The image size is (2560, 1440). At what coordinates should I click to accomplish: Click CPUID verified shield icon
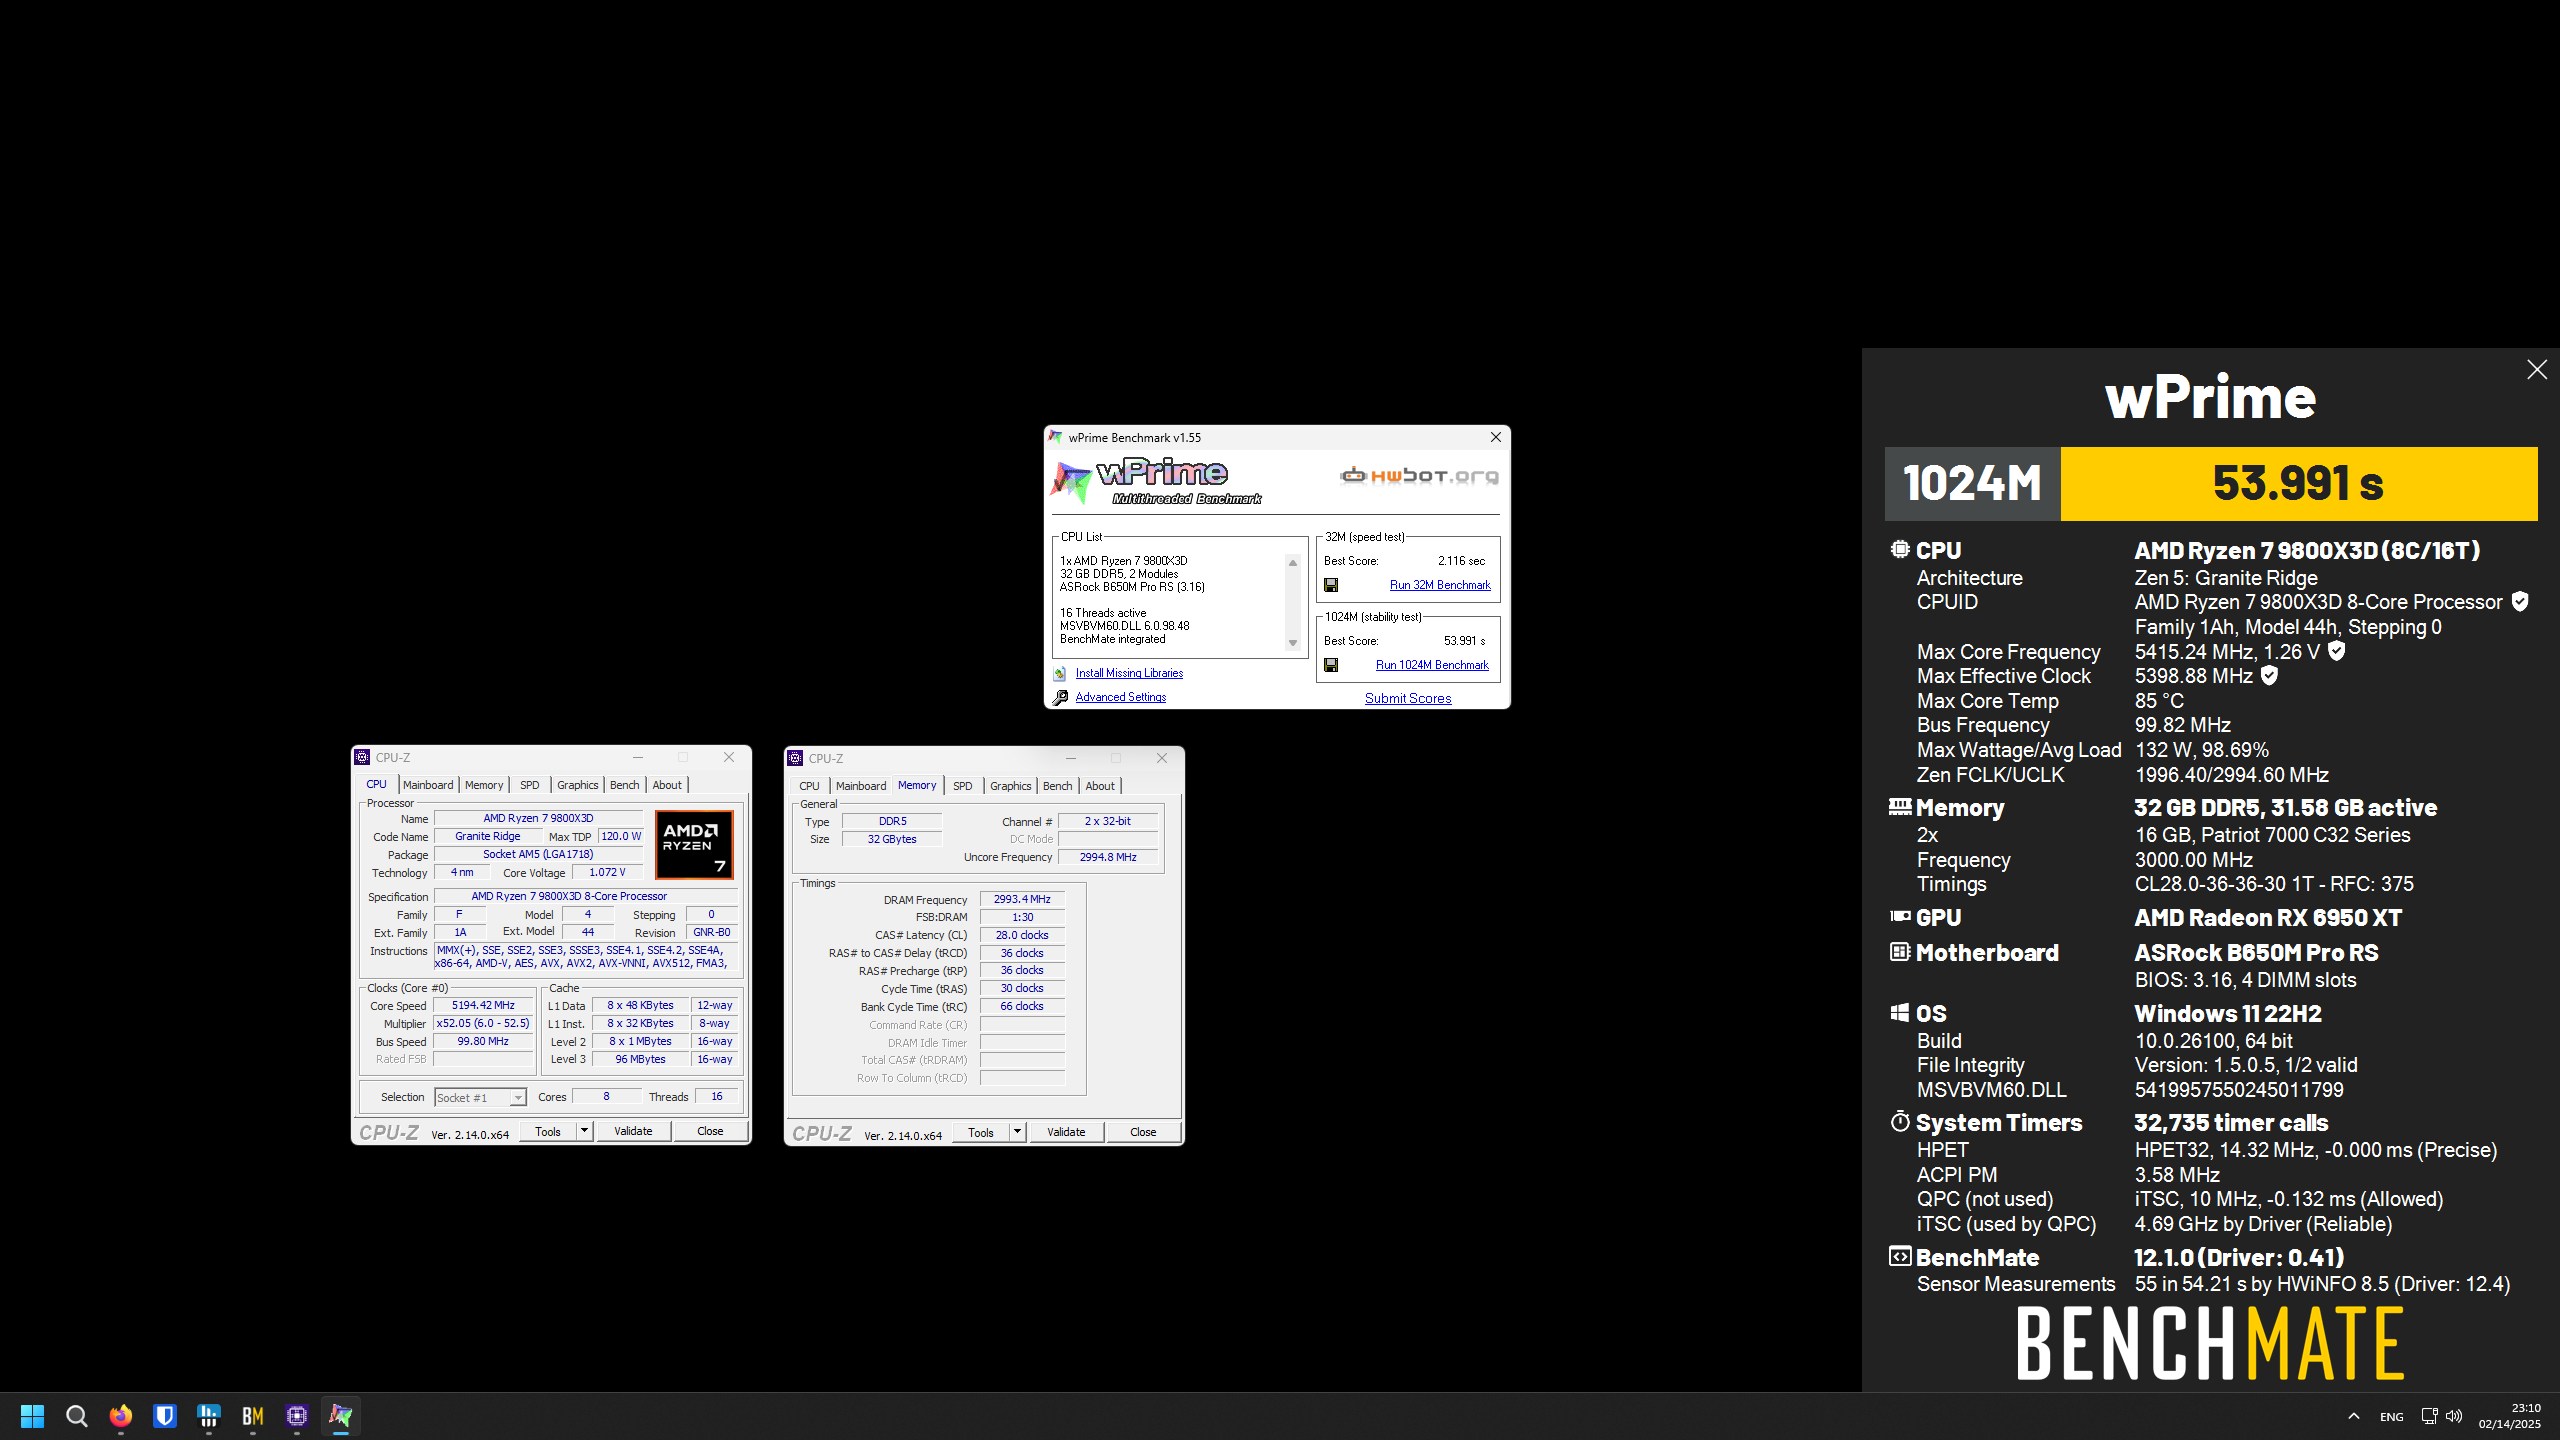click(2520, 602)
